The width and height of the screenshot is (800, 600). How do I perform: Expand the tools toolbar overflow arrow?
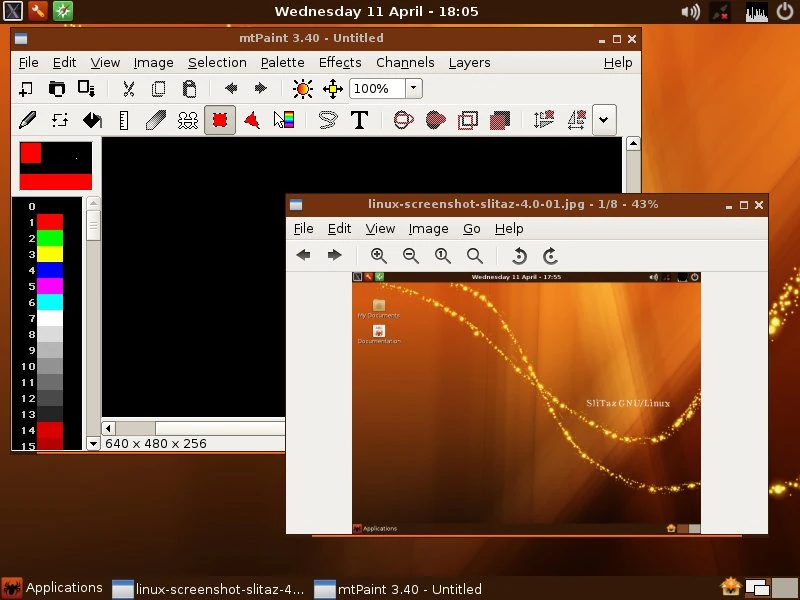click(603, 120)
